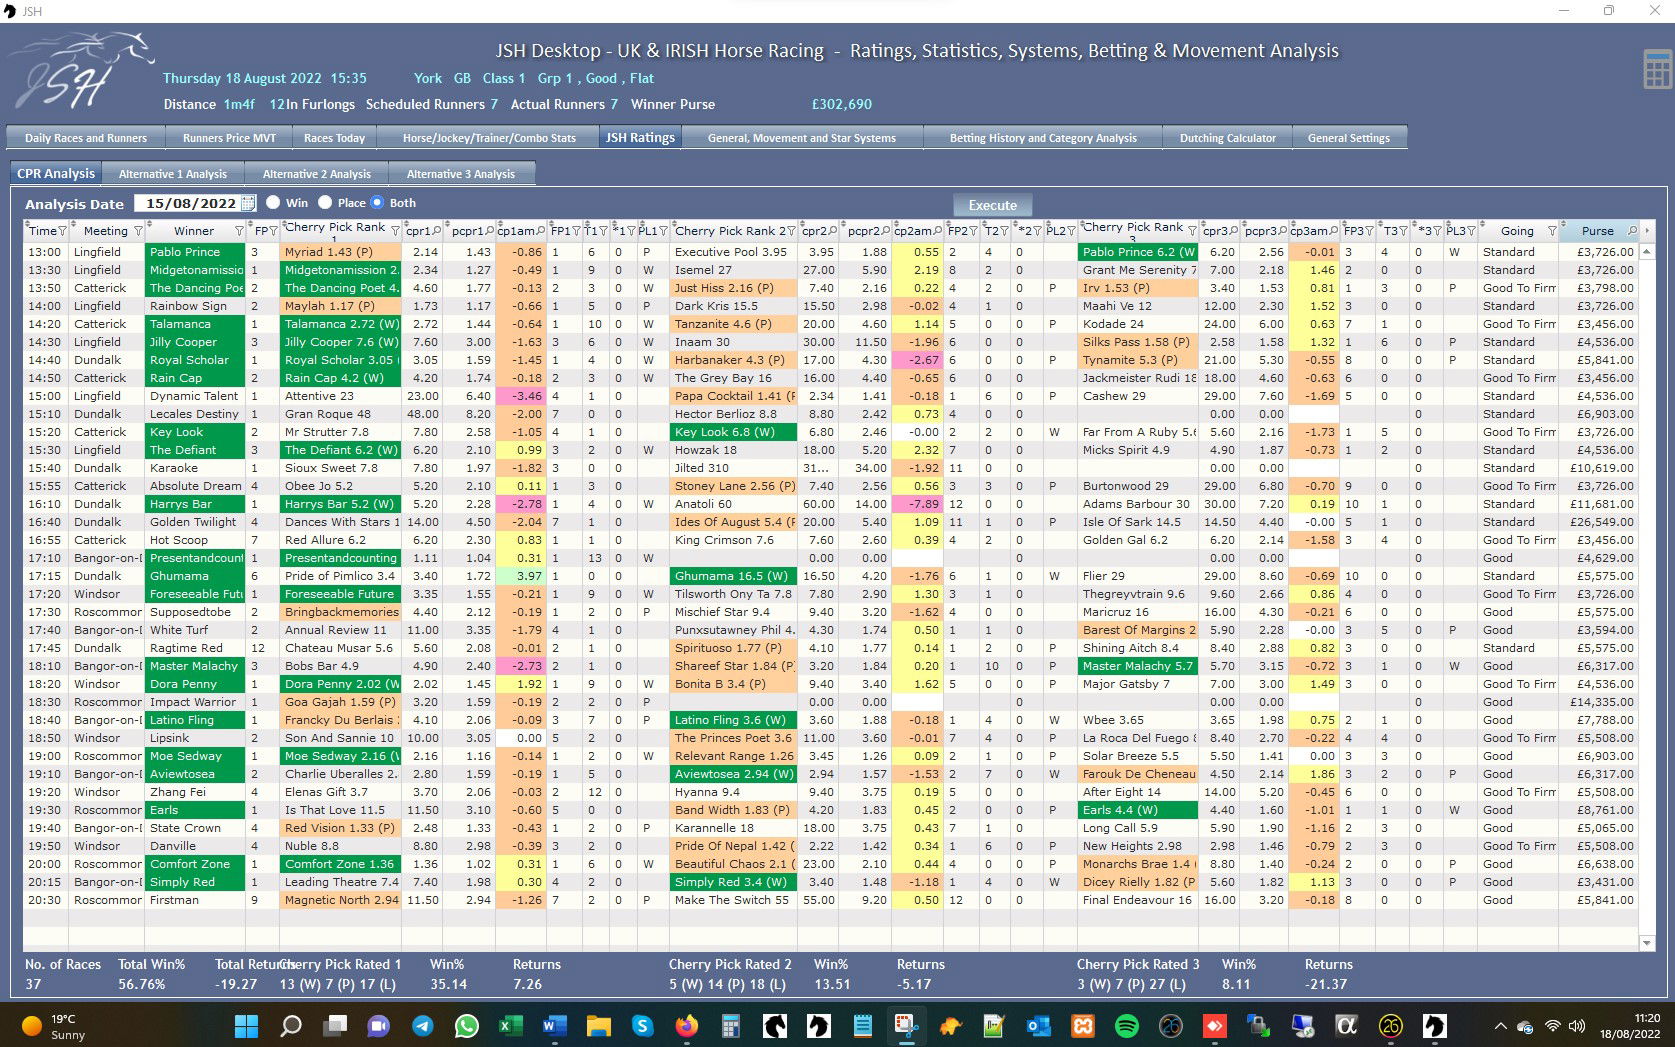This screenshot has height=1047, width=1675.
Task: Open Excel from the taskbar
Action: tap(510, 1026)
